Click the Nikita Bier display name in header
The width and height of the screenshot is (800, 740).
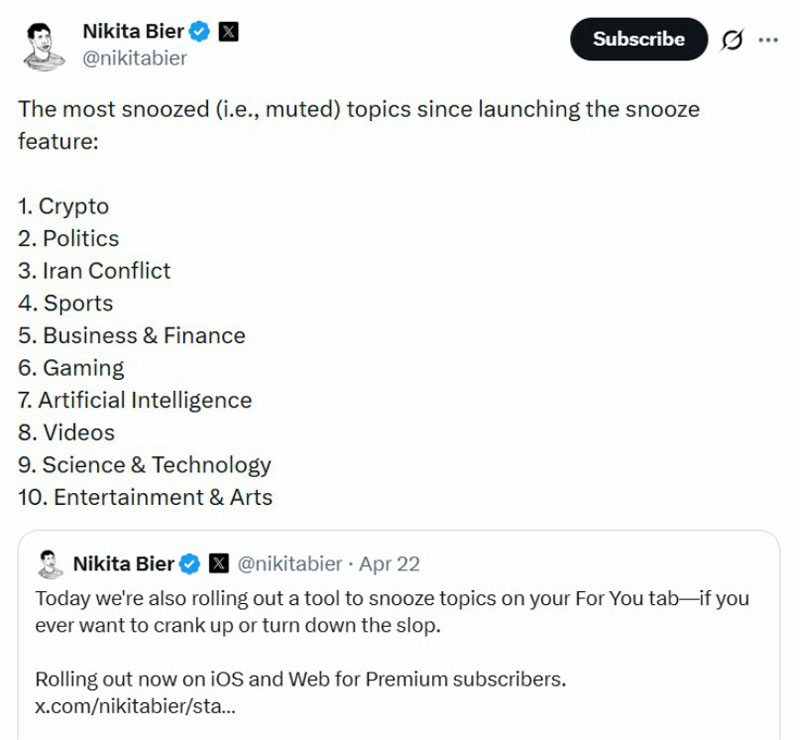(x=134, y=32)
